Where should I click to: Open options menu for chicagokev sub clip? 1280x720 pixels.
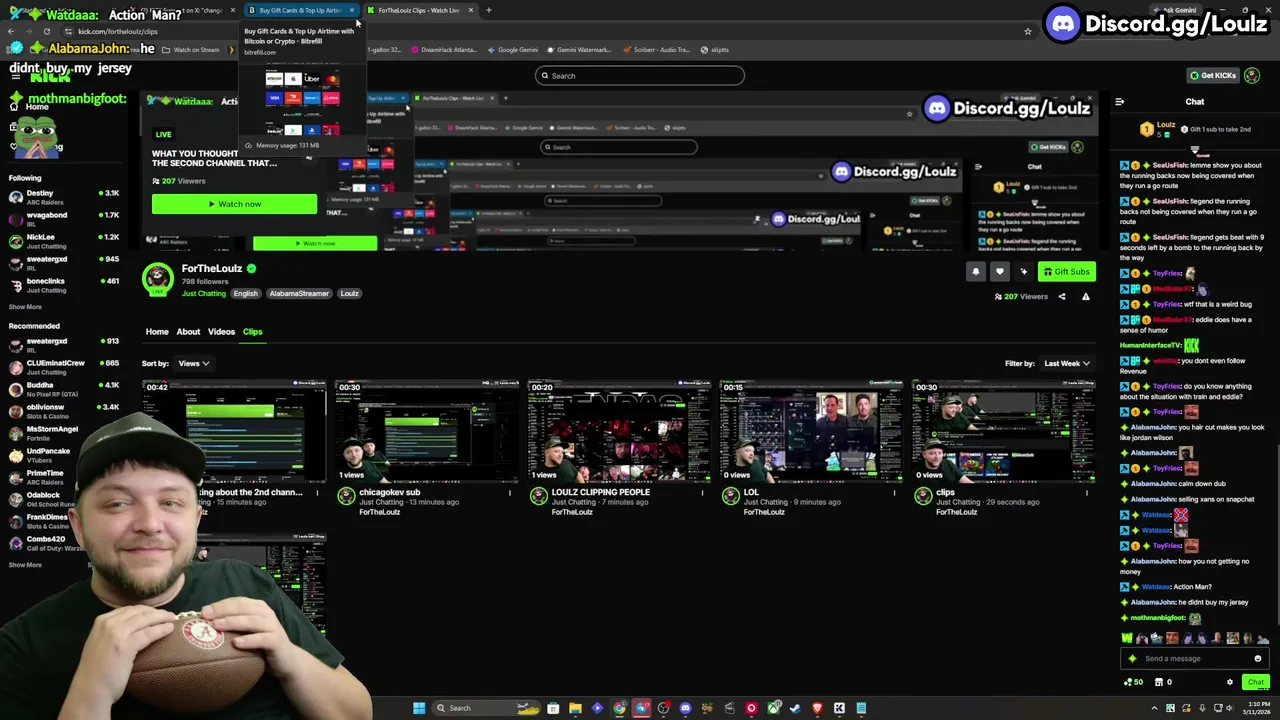(510, 493)
